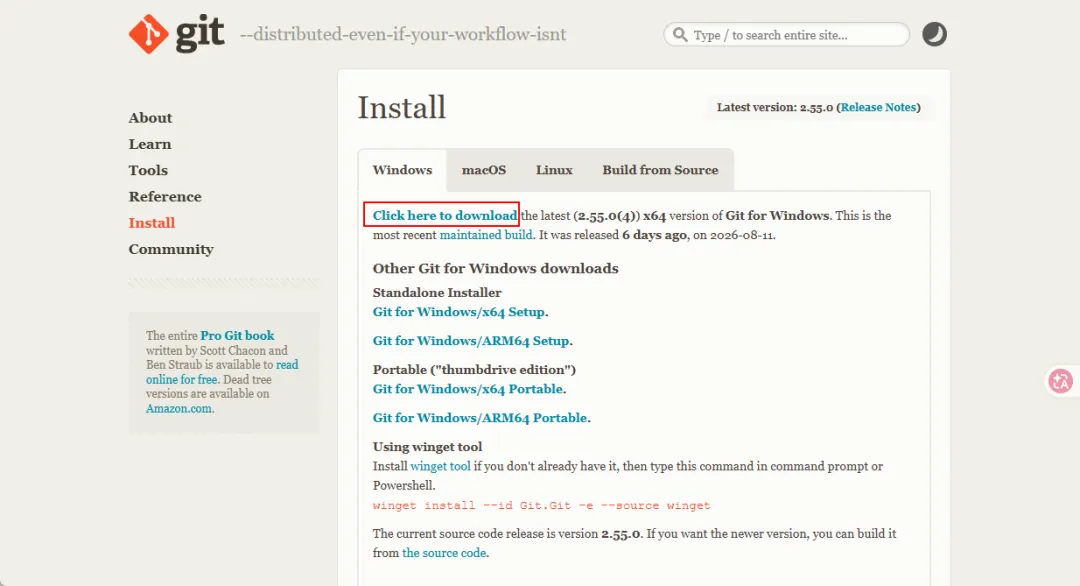Click the winget install command text
The width and height of the screenshot is (1080, 586).
pyautogui.click(x=541, y=505)
